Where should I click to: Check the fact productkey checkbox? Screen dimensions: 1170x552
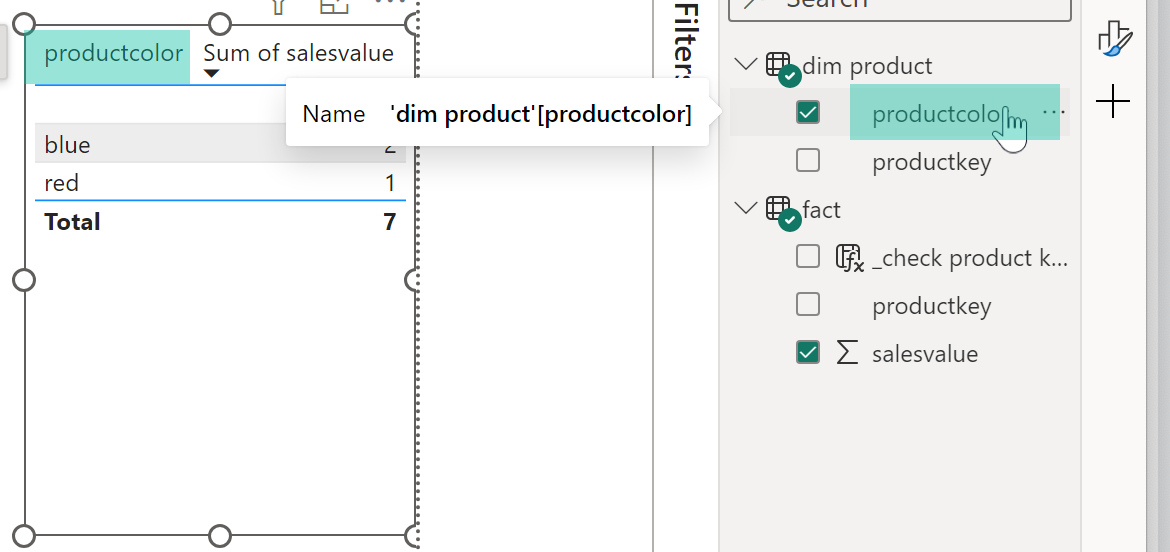pos(808,304)
